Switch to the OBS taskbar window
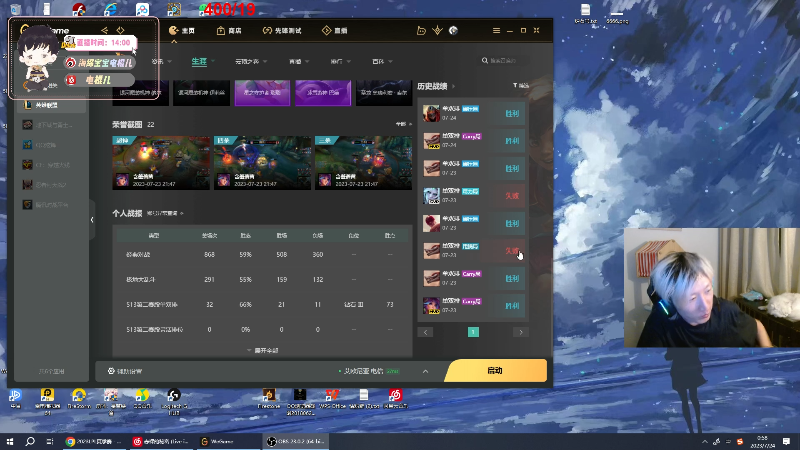800x450 pixels. (x=296, y=441)
